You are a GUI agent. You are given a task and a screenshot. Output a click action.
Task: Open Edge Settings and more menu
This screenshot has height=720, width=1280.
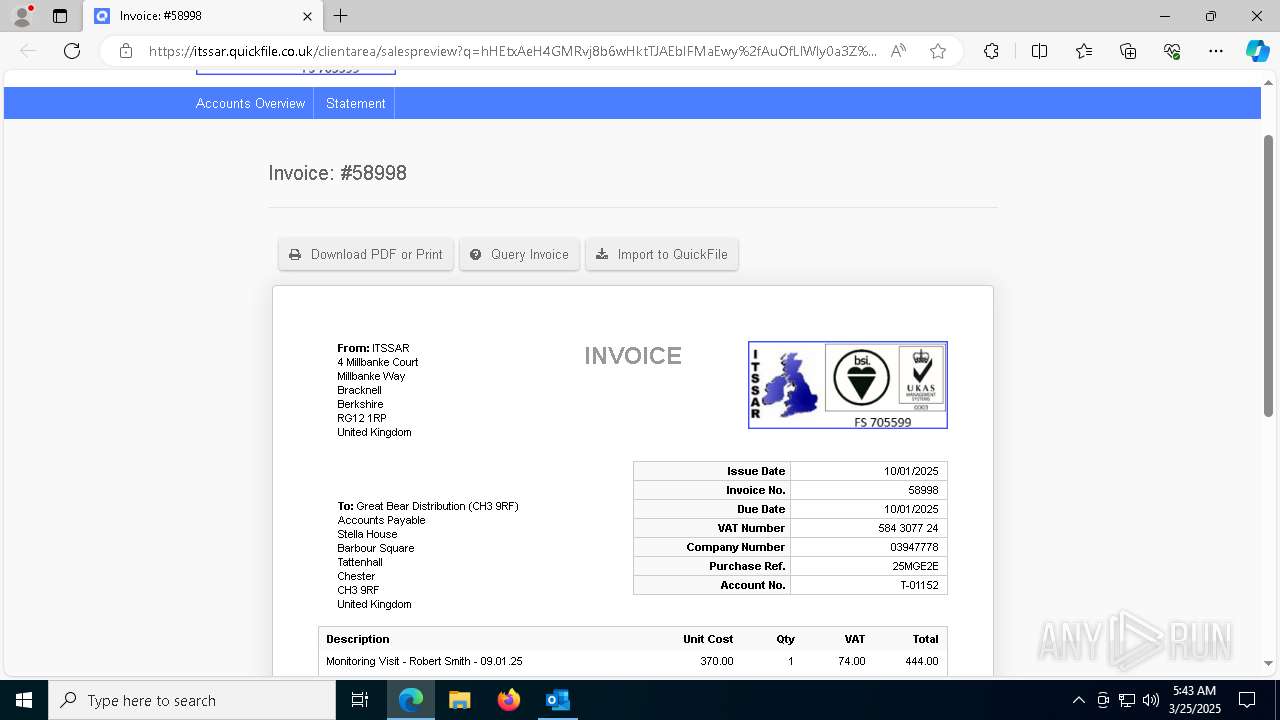point(1216,51)
